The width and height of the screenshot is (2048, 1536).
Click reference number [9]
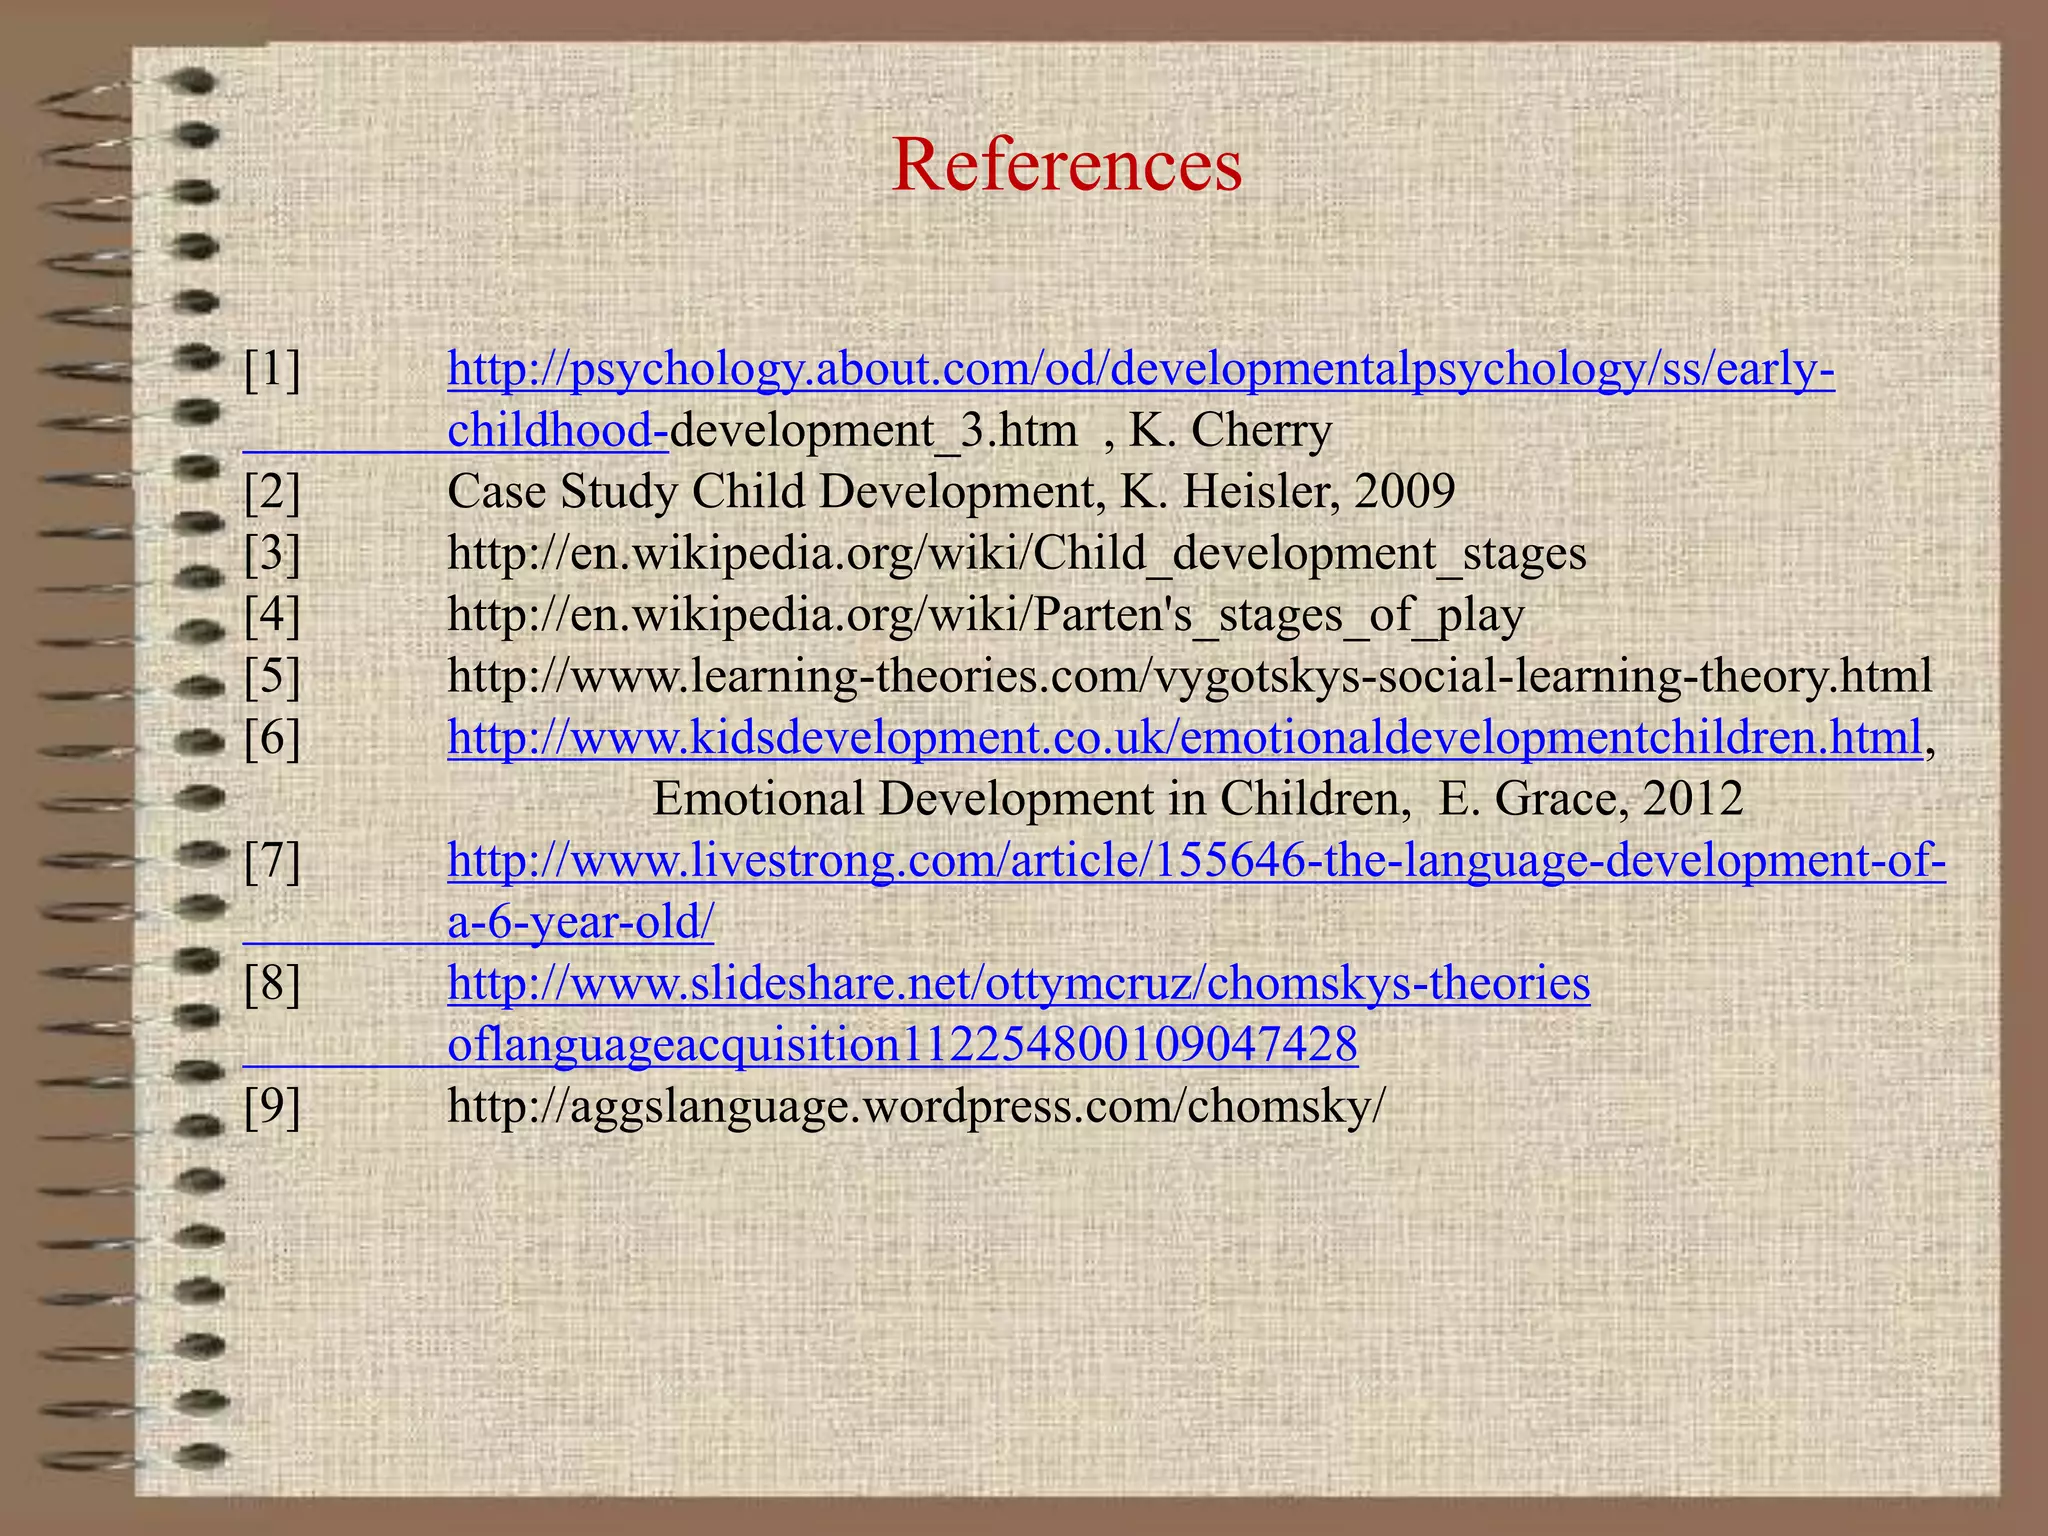272,1107
